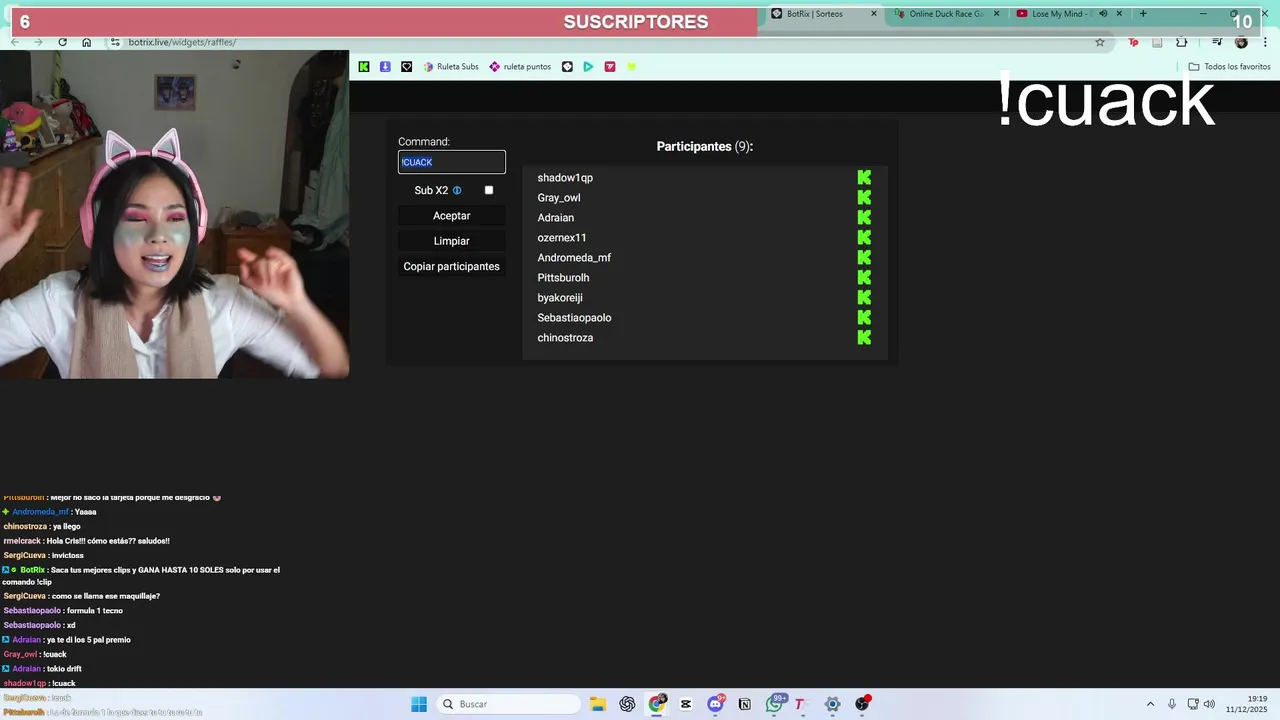Viewport: 1280px width, 720px height.
Task: Open OBS Studio from the taskbar
Action: pyautogui.click(x=862, y=704)
